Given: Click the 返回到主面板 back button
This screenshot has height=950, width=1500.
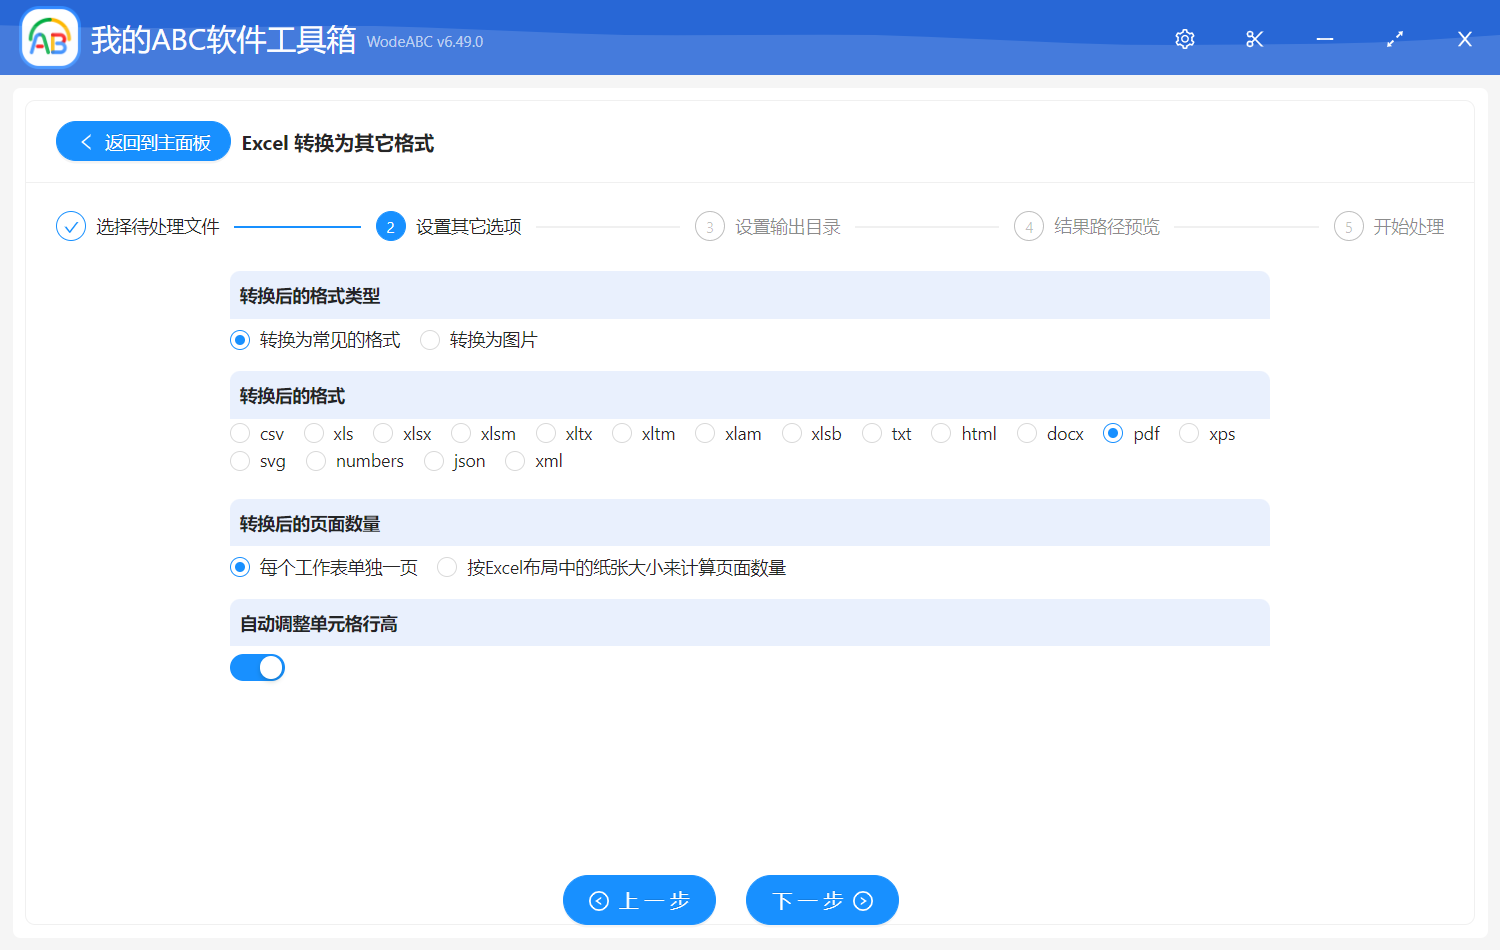Looking at the screenshot, I should coord(143,141).
